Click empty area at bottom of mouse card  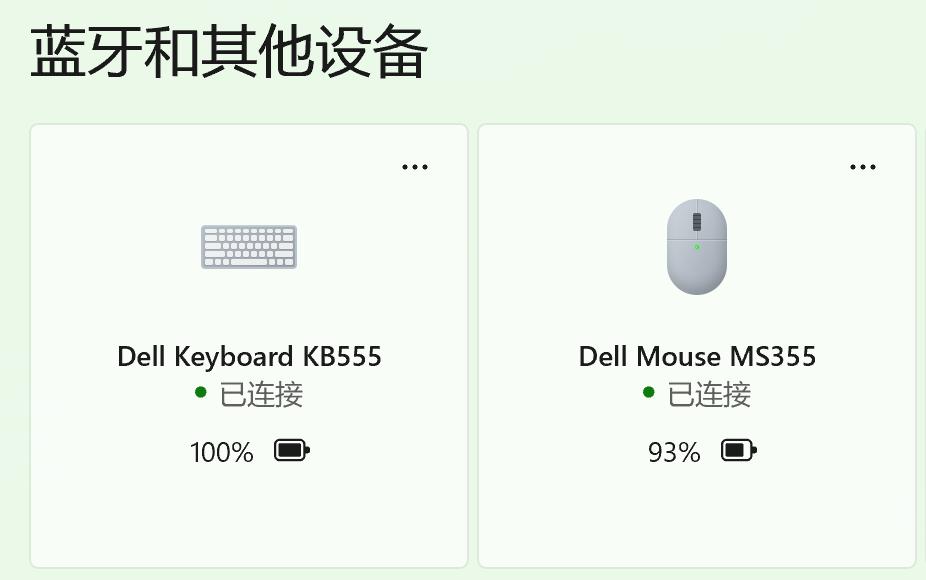pyautogui.click(x=697, y=520)
